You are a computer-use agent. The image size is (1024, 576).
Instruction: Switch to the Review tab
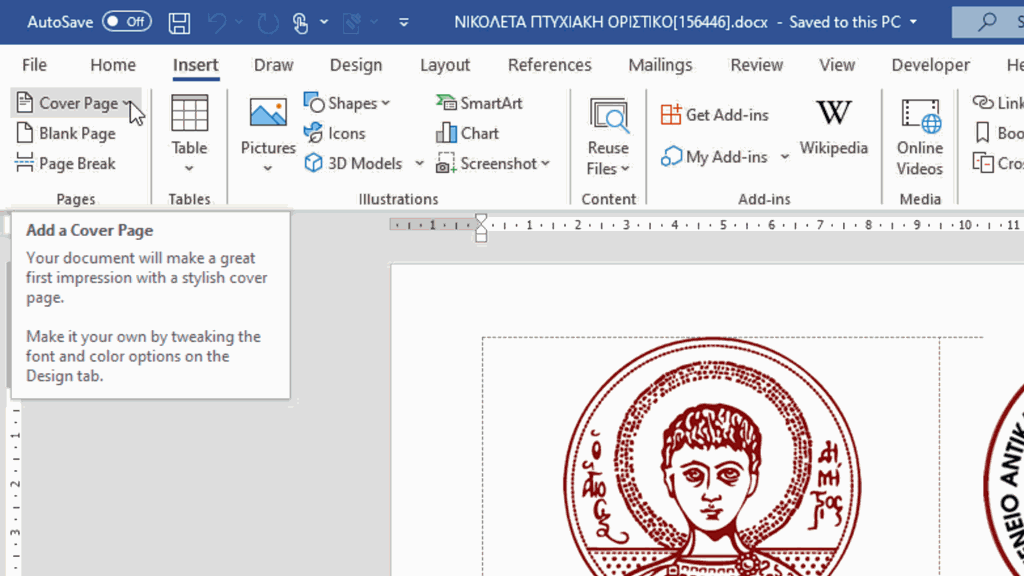point(757,65)
